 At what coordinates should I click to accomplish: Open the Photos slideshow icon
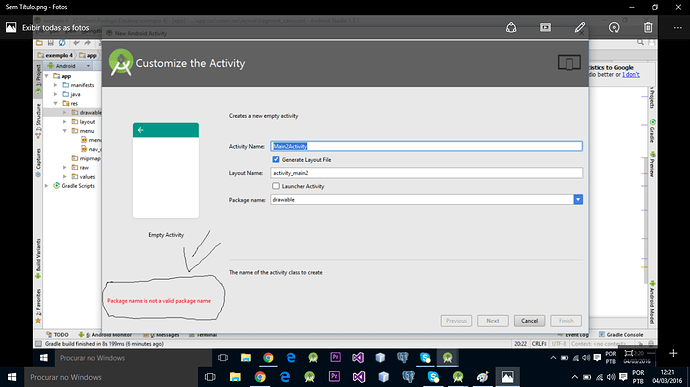(x=545, y=27)
